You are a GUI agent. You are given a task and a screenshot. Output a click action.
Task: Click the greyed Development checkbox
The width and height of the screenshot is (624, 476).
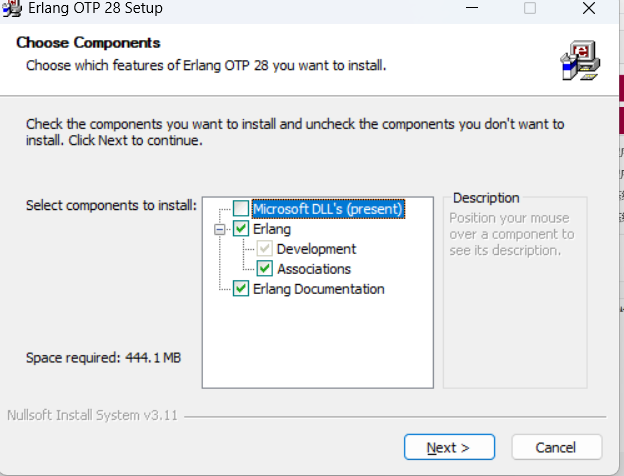[x=265, y=249]
